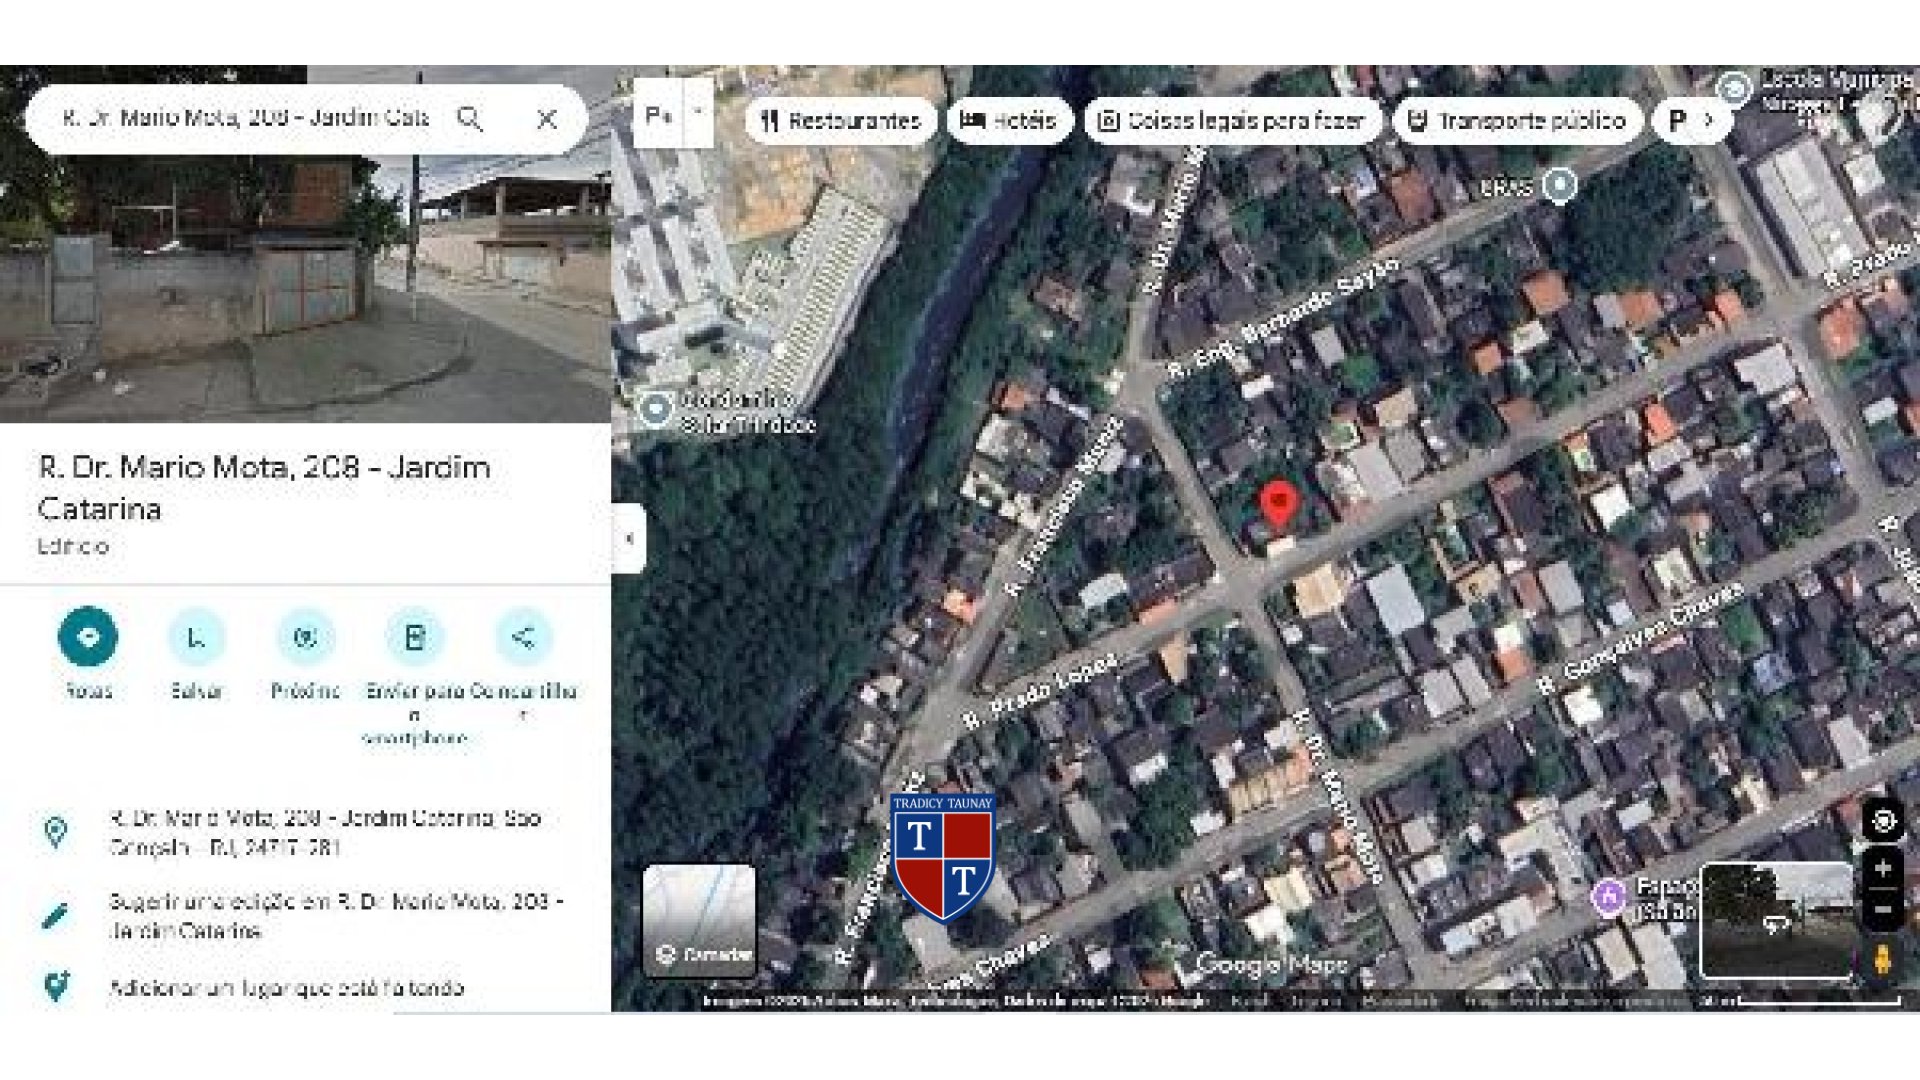Click the Salvar bookmark icon
Viewport: 1920px width, 1080px height.
[197, 637]
